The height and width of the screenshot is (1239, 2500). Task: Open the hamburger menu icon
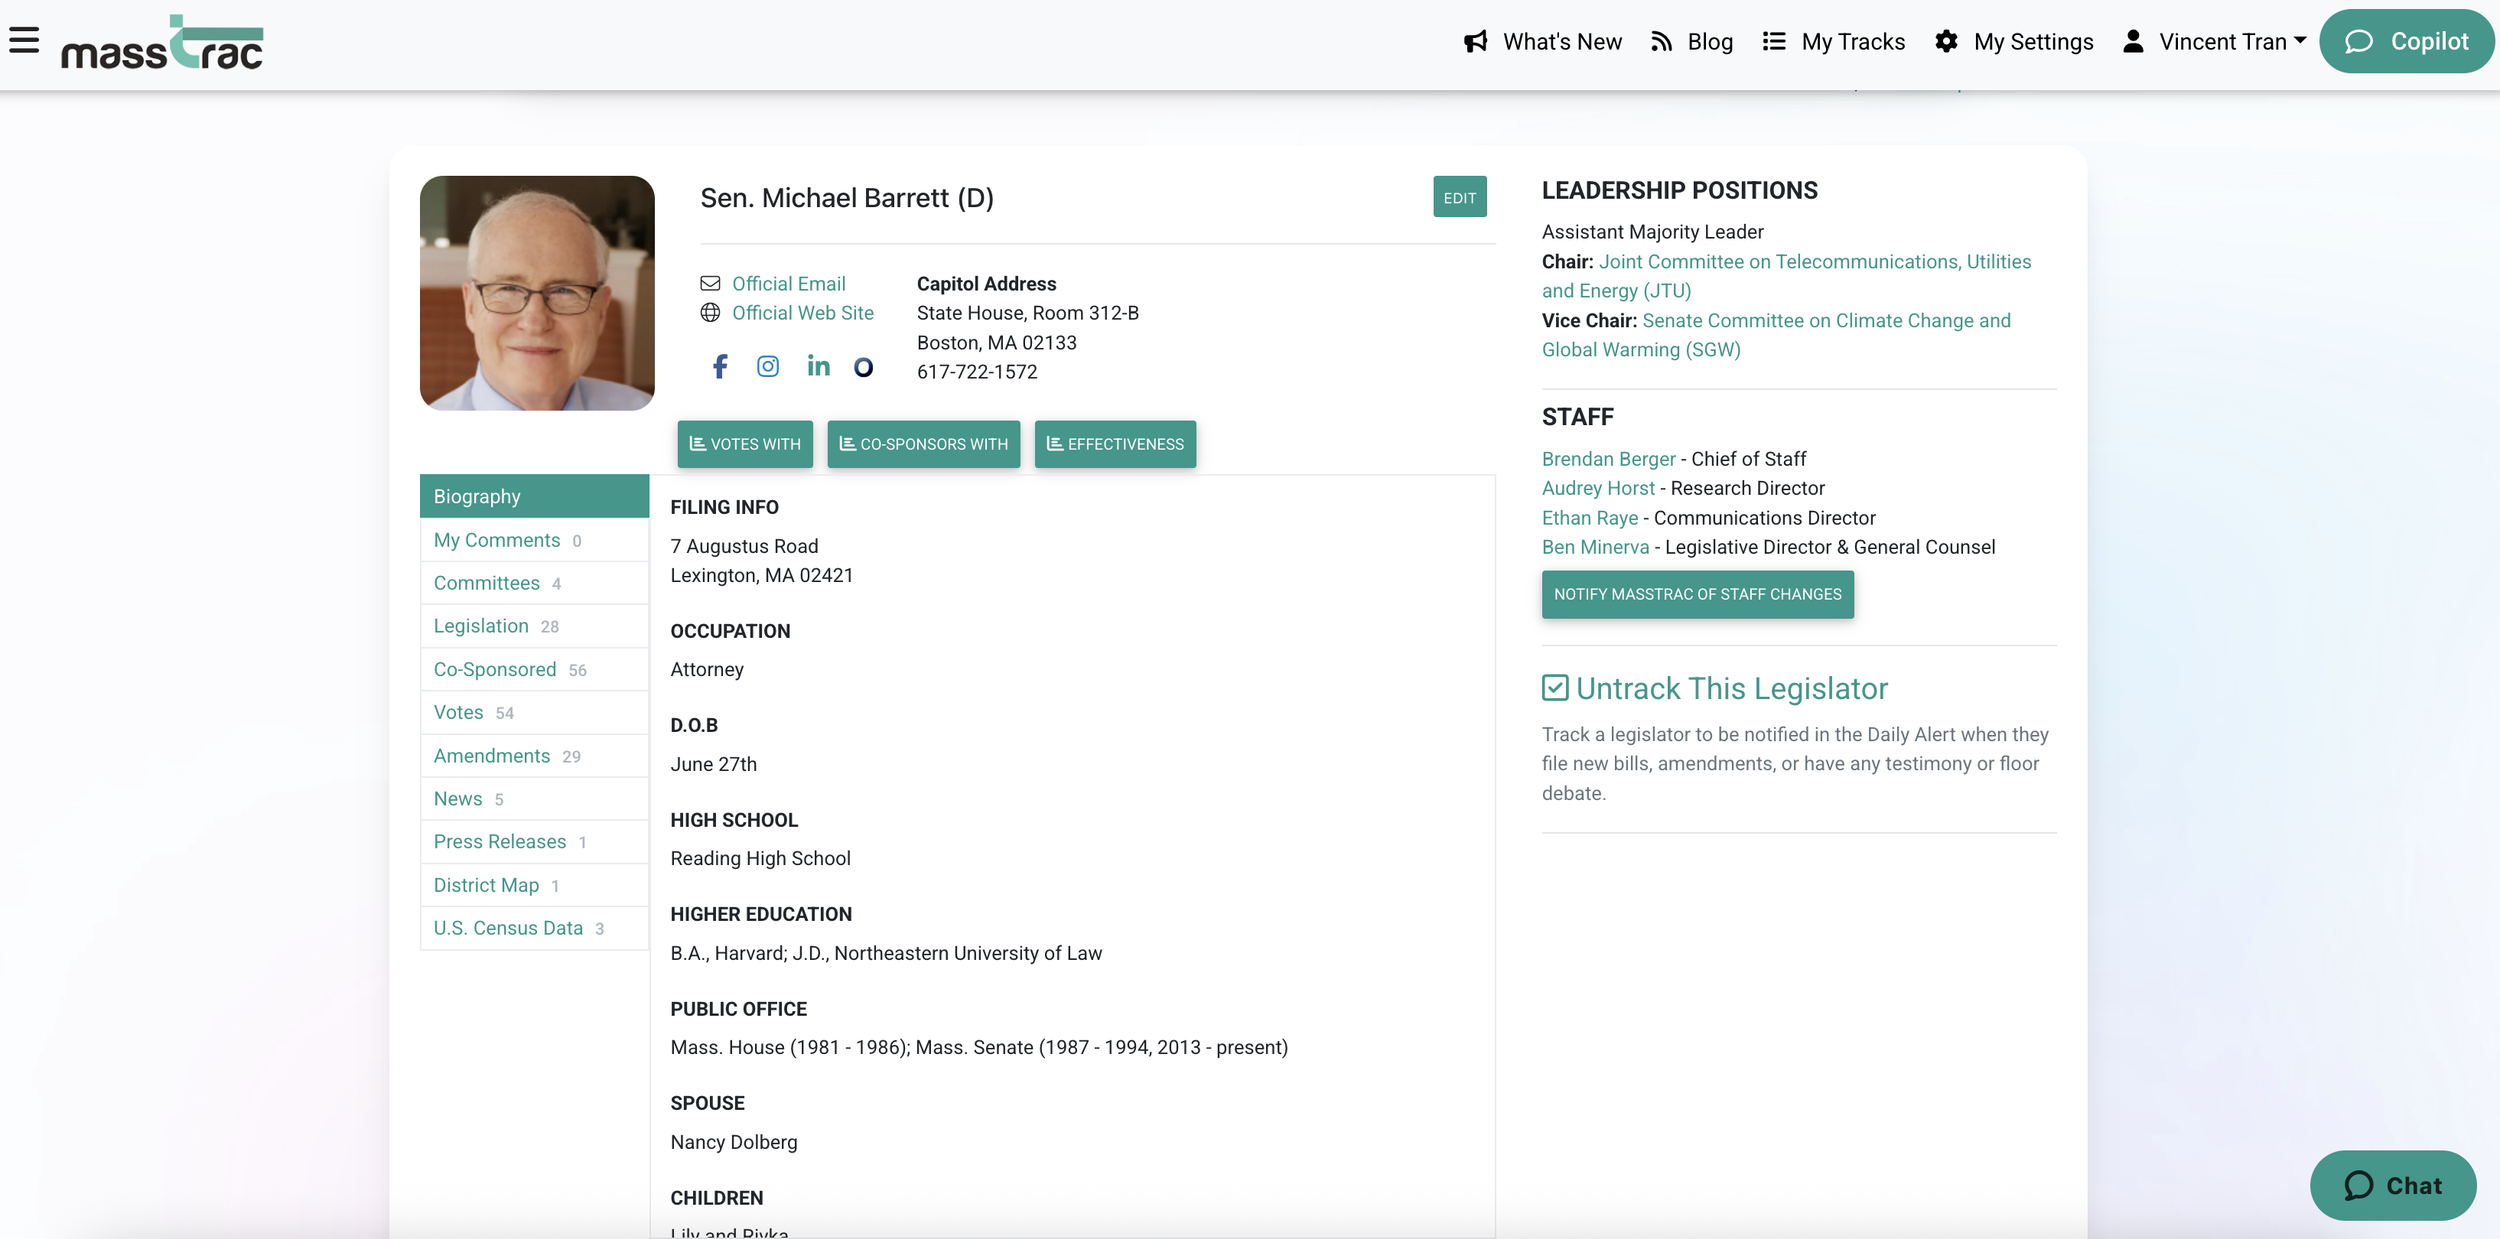[24, 41]
